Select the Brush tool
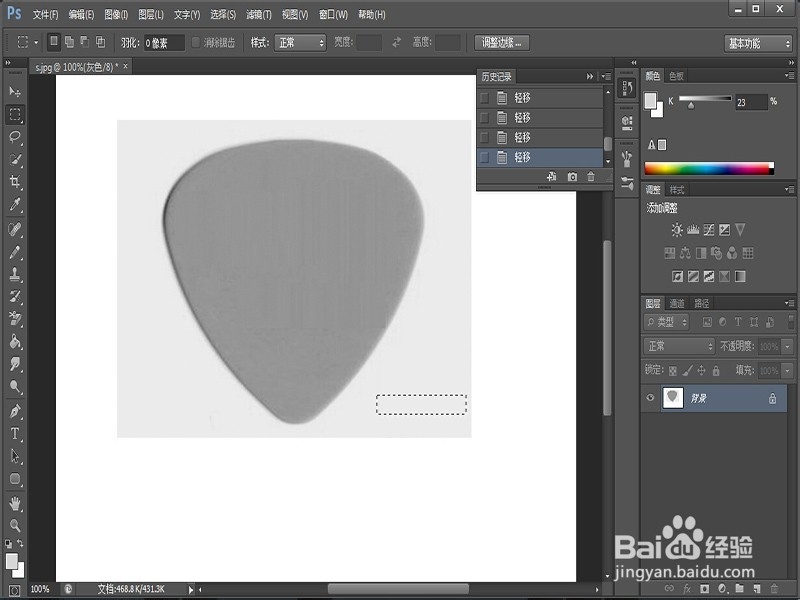The width and height of the screenshot is (800, 600). coord(15,252)
